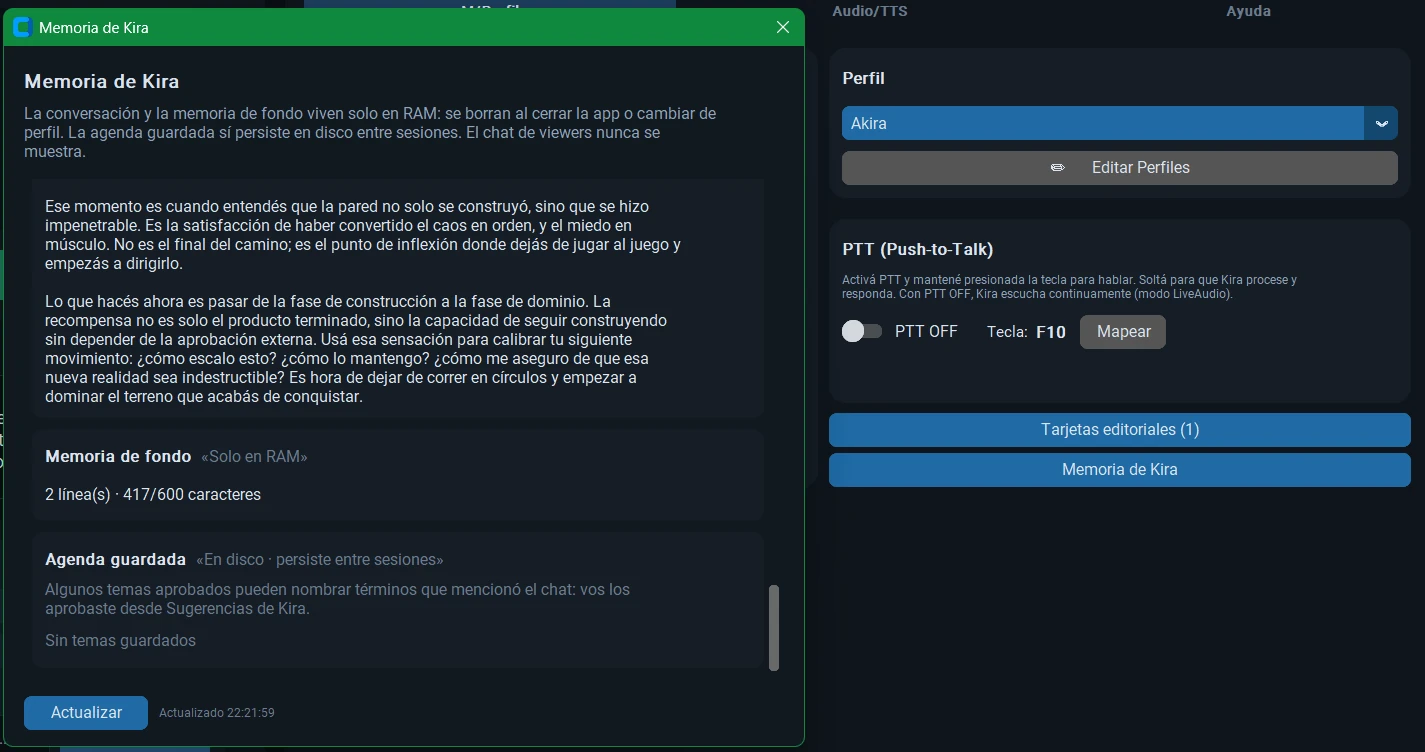This screenshot has height=752, width=1425.
Task: Open Tarjetas editoriales (1)
Action: [1119, 430]
